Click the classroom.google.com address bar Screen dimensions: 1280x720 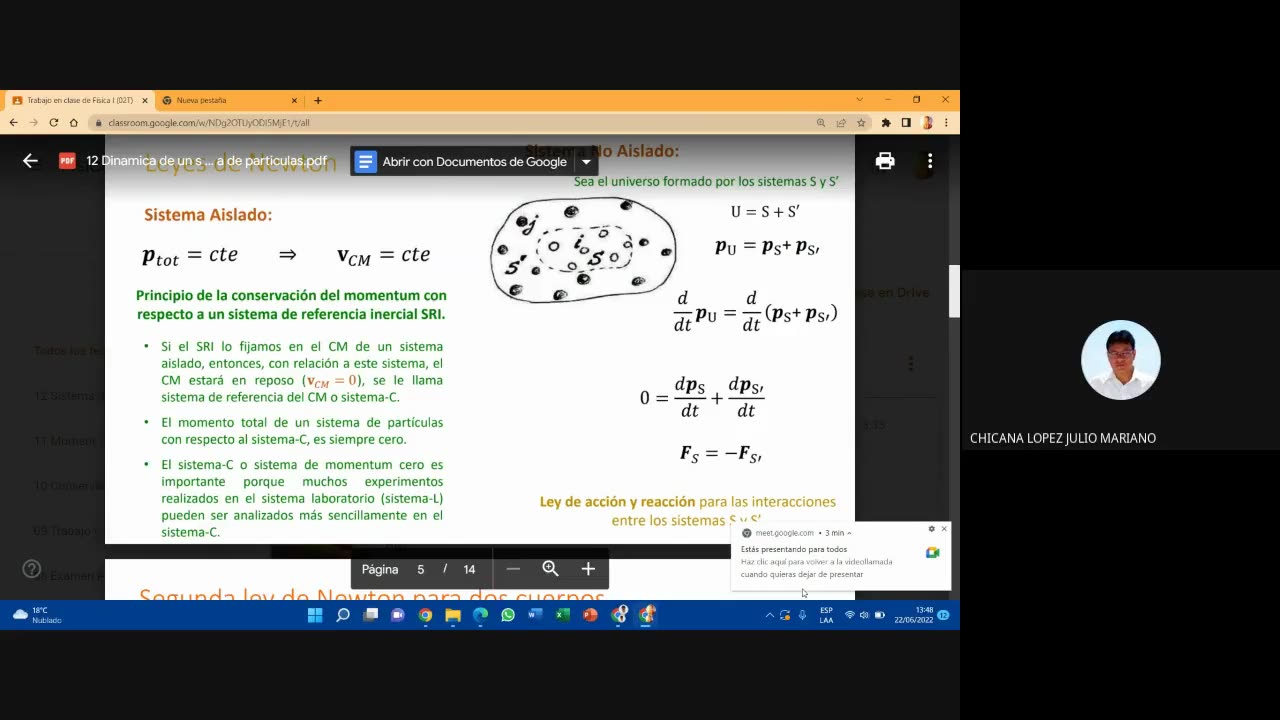click(x=450, y=123)
